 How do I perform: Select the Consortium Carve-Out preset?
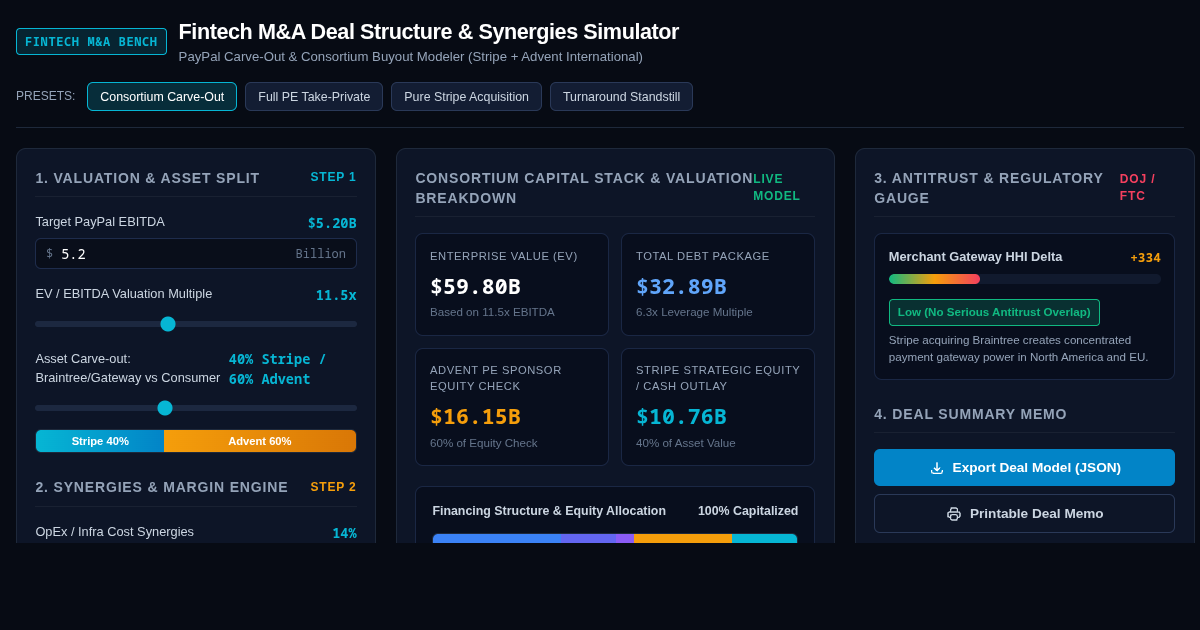click(162, 97)
